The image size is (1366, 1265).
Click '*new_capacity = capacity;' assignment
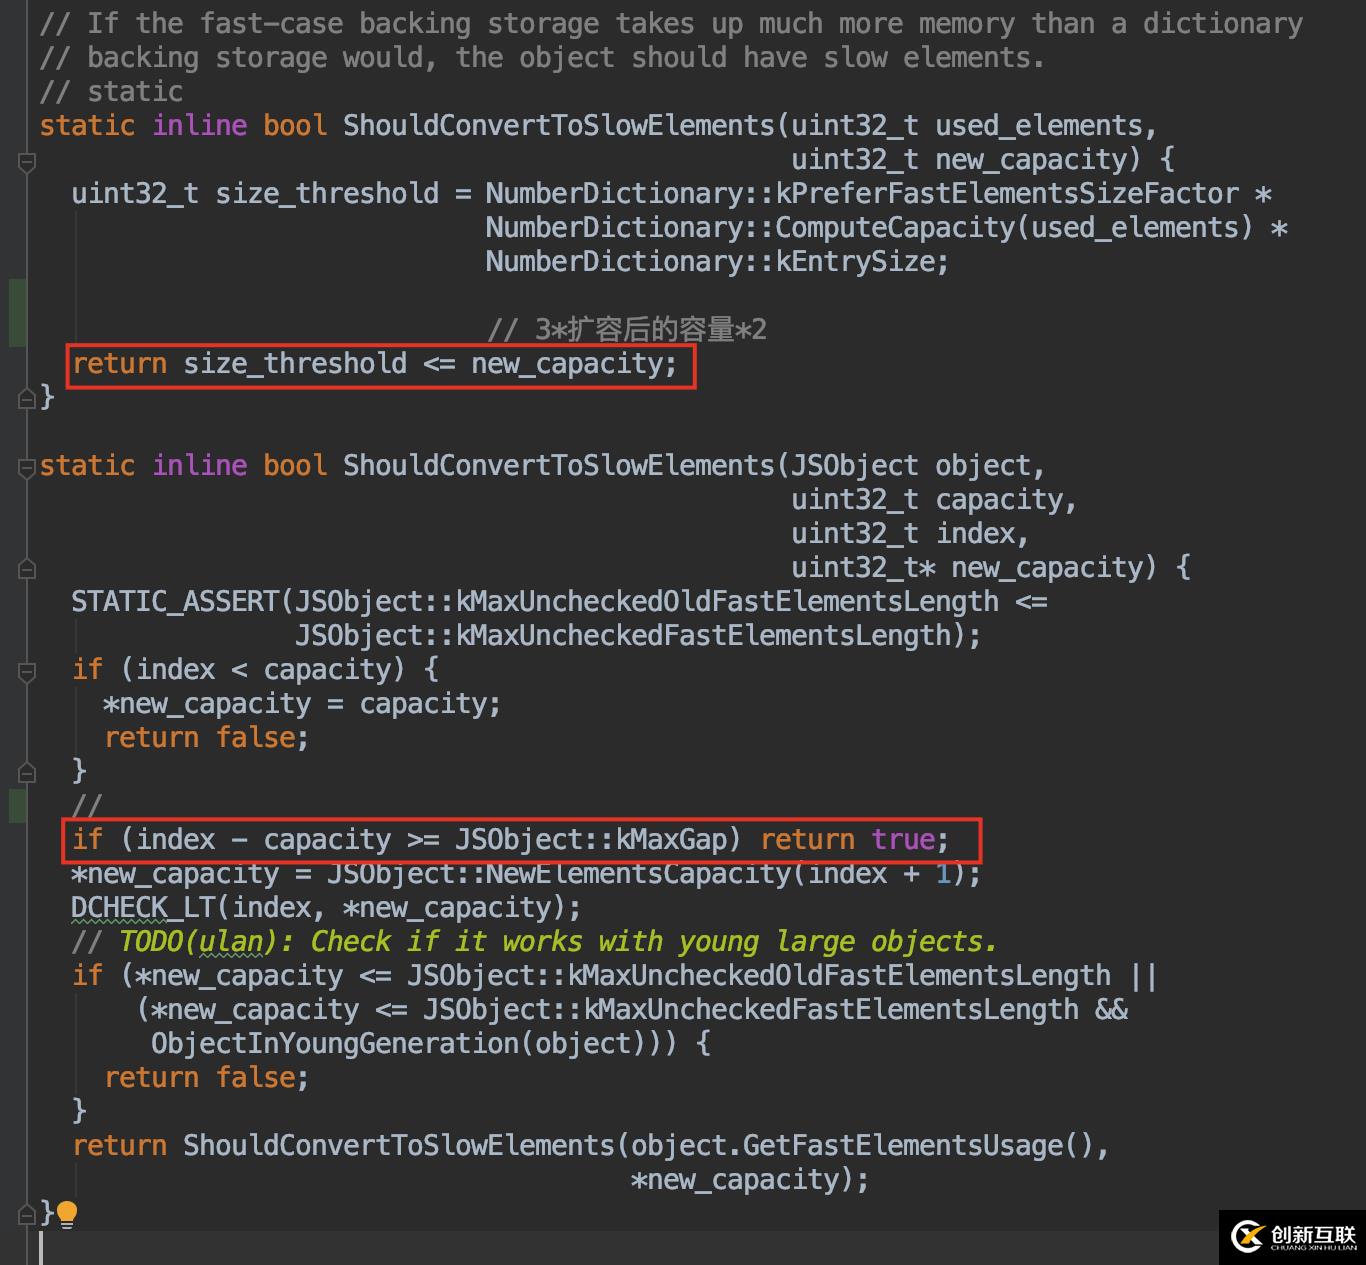coord(303,703)
